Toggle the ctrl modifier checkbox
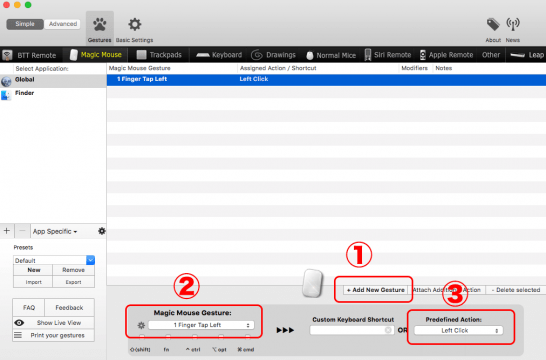 (195, 337)
